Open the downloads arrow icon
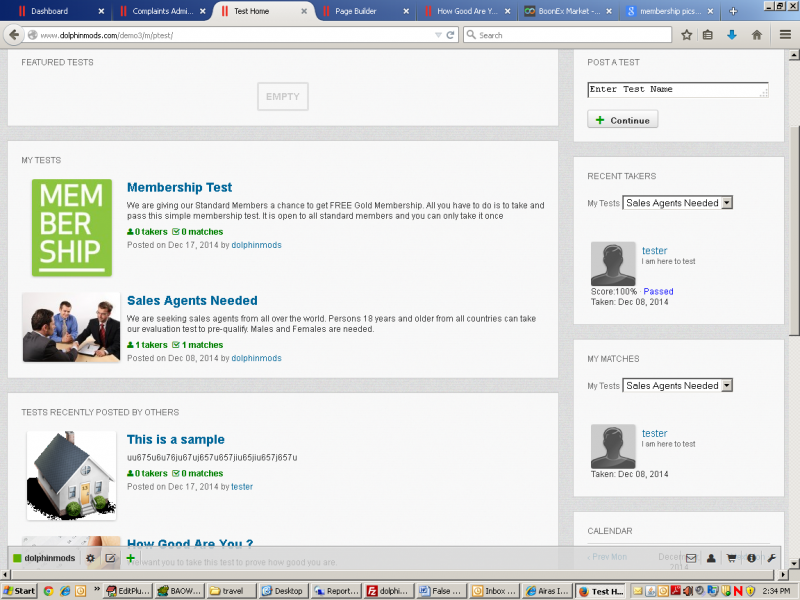 click(732, 35)
